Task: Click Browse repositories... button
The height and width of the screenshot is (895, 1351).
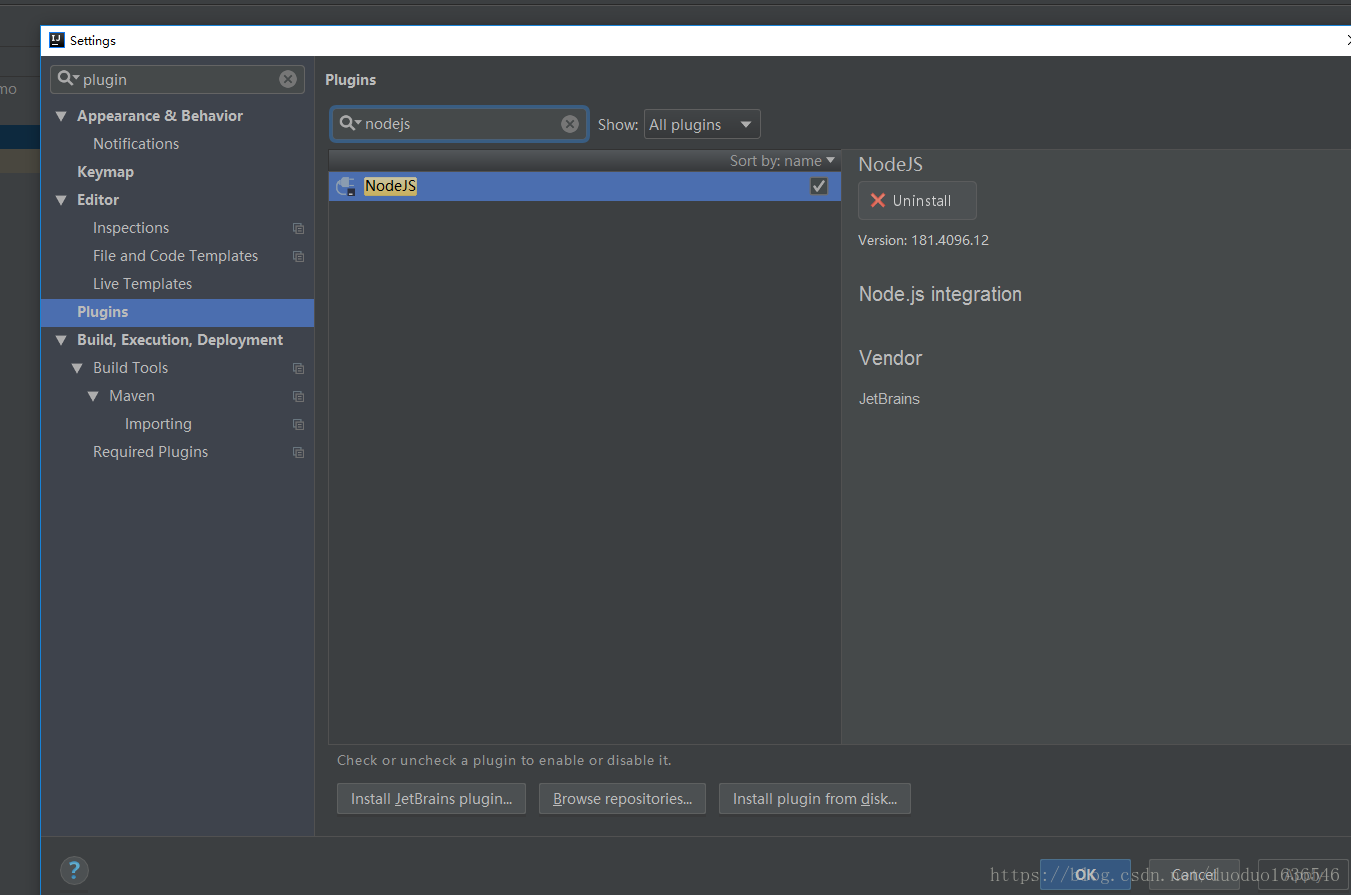Action: click(622, 799)
